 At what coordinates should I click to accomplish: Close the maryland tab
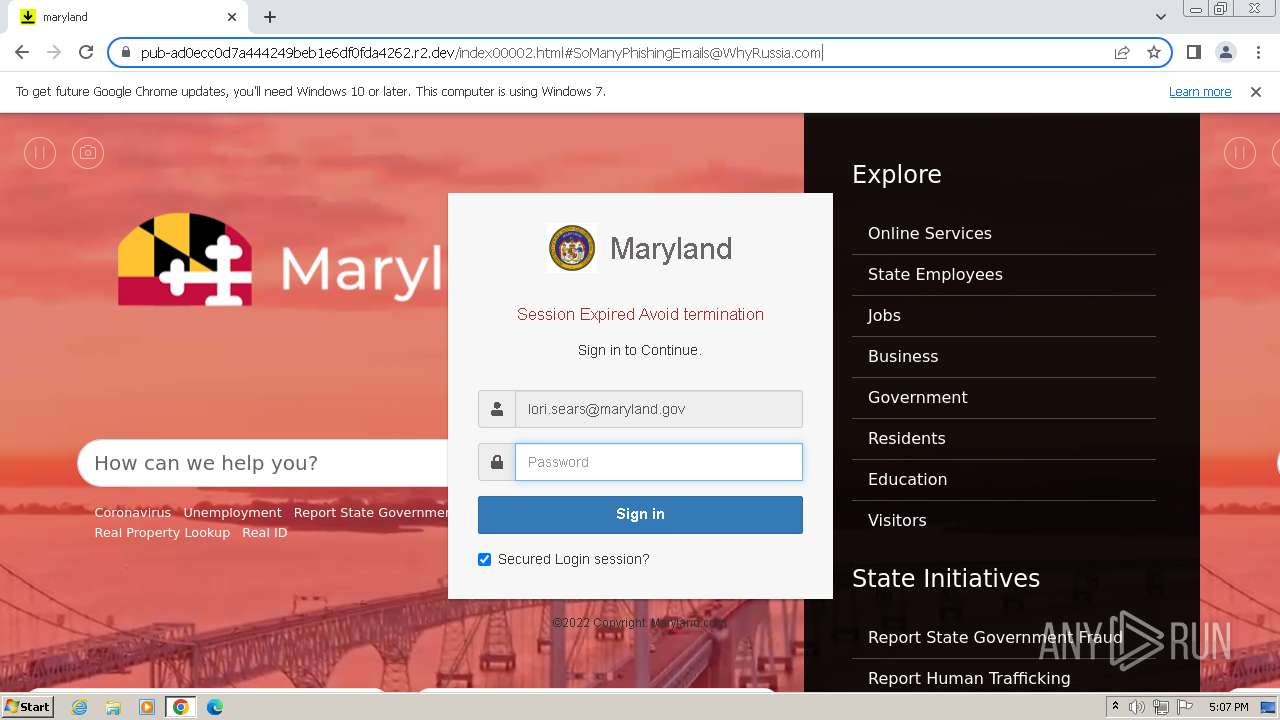232,17
